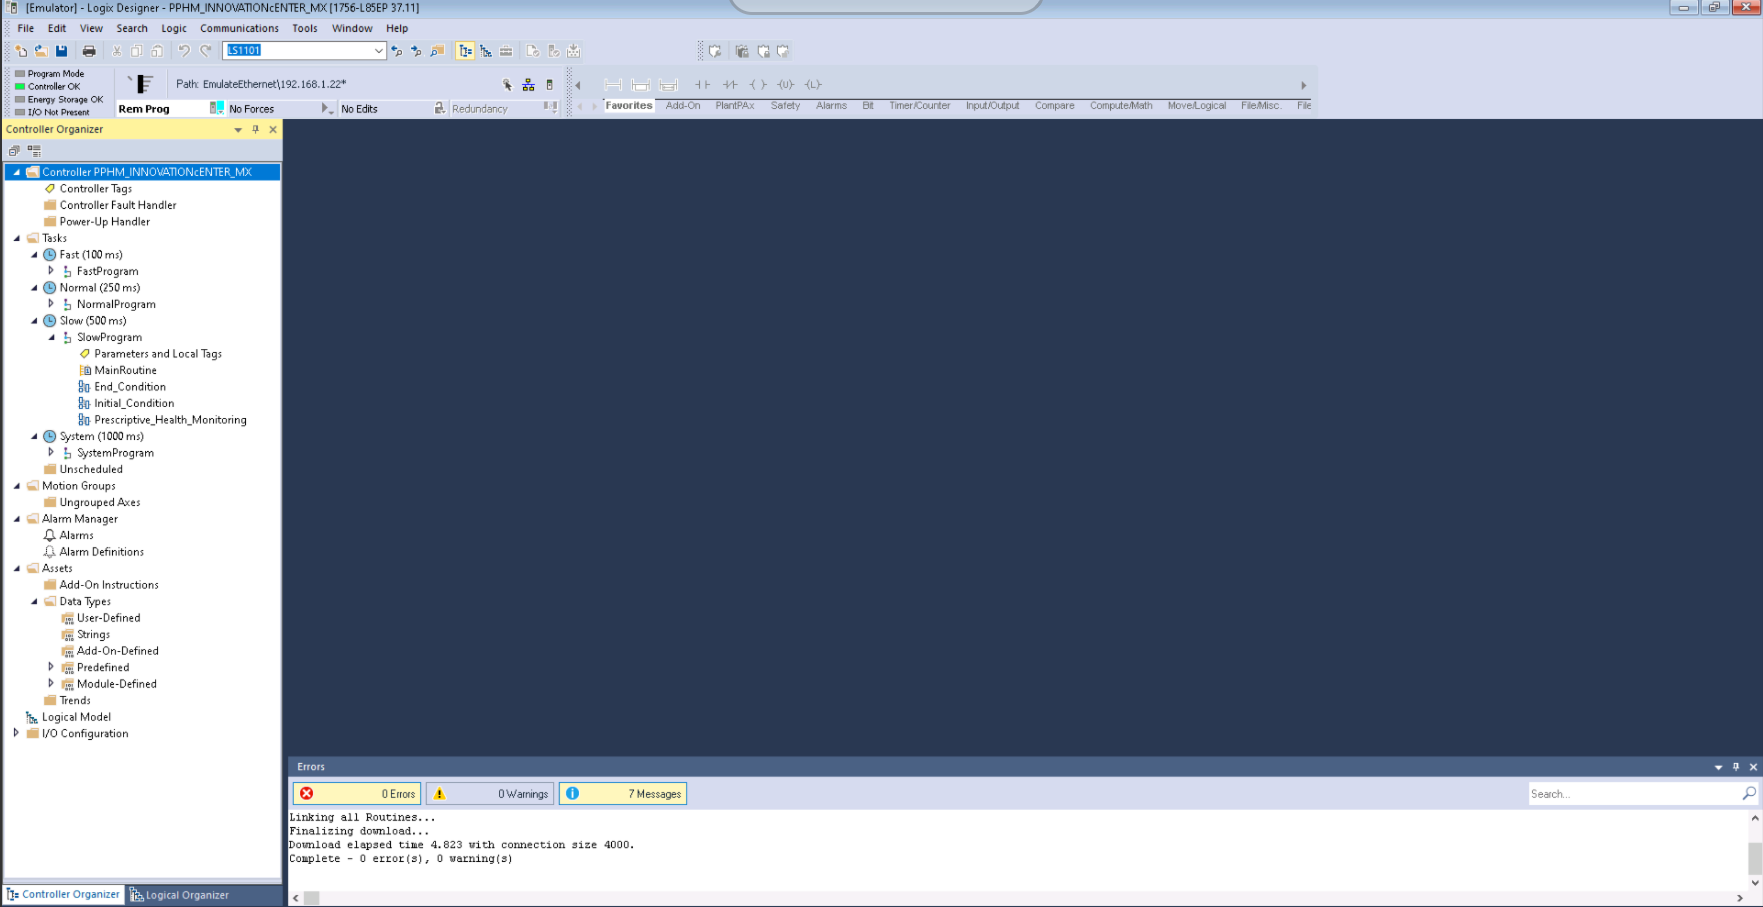This screenshot has width=1763, height=907.
Task: Pin the Controller Organizer panel
Action: [256, 129]
